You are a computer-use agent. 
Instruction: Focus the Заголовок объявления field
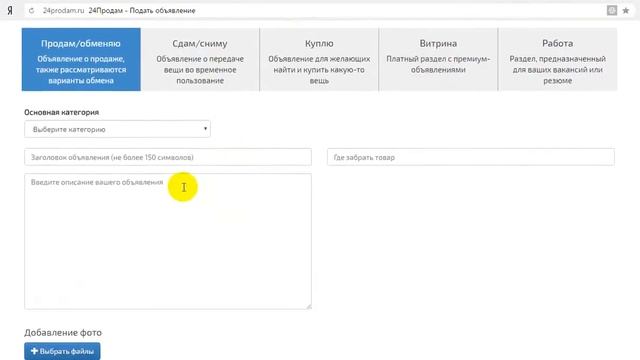[168, 157]
